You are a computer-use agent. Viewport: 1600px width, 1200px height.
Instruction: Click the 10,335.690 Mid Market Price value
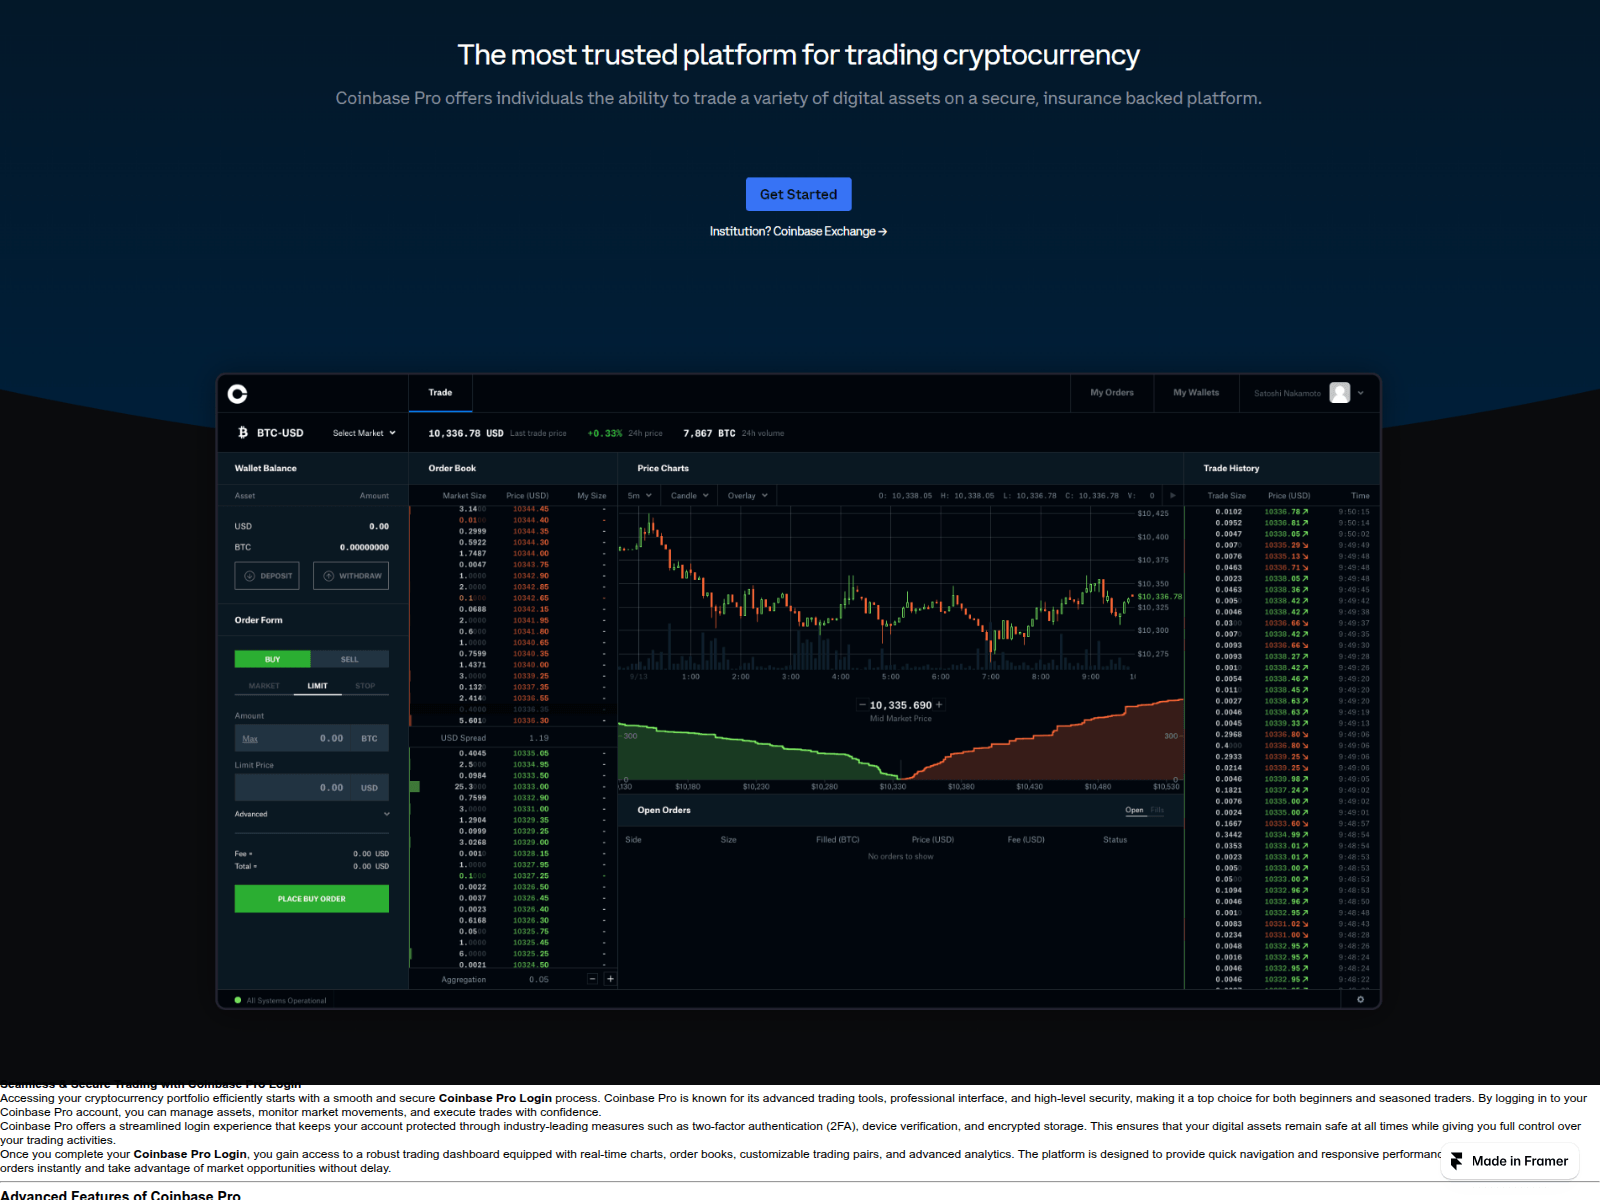click(x=900, y=705)
